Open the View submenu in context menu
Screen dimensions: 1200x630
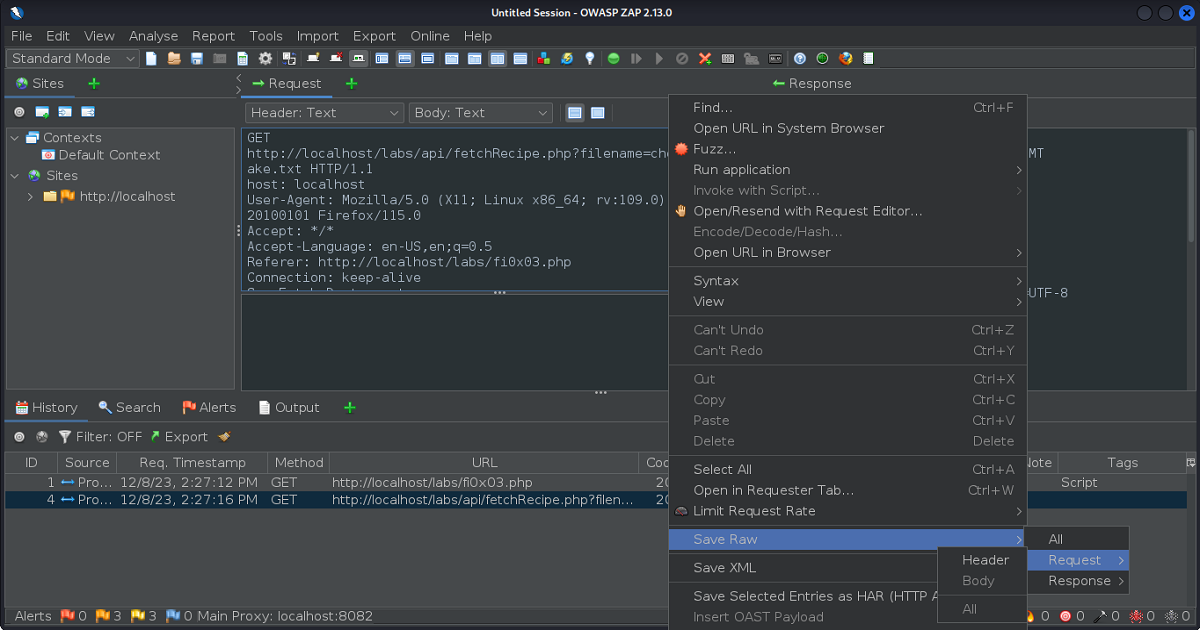(848, 302)
